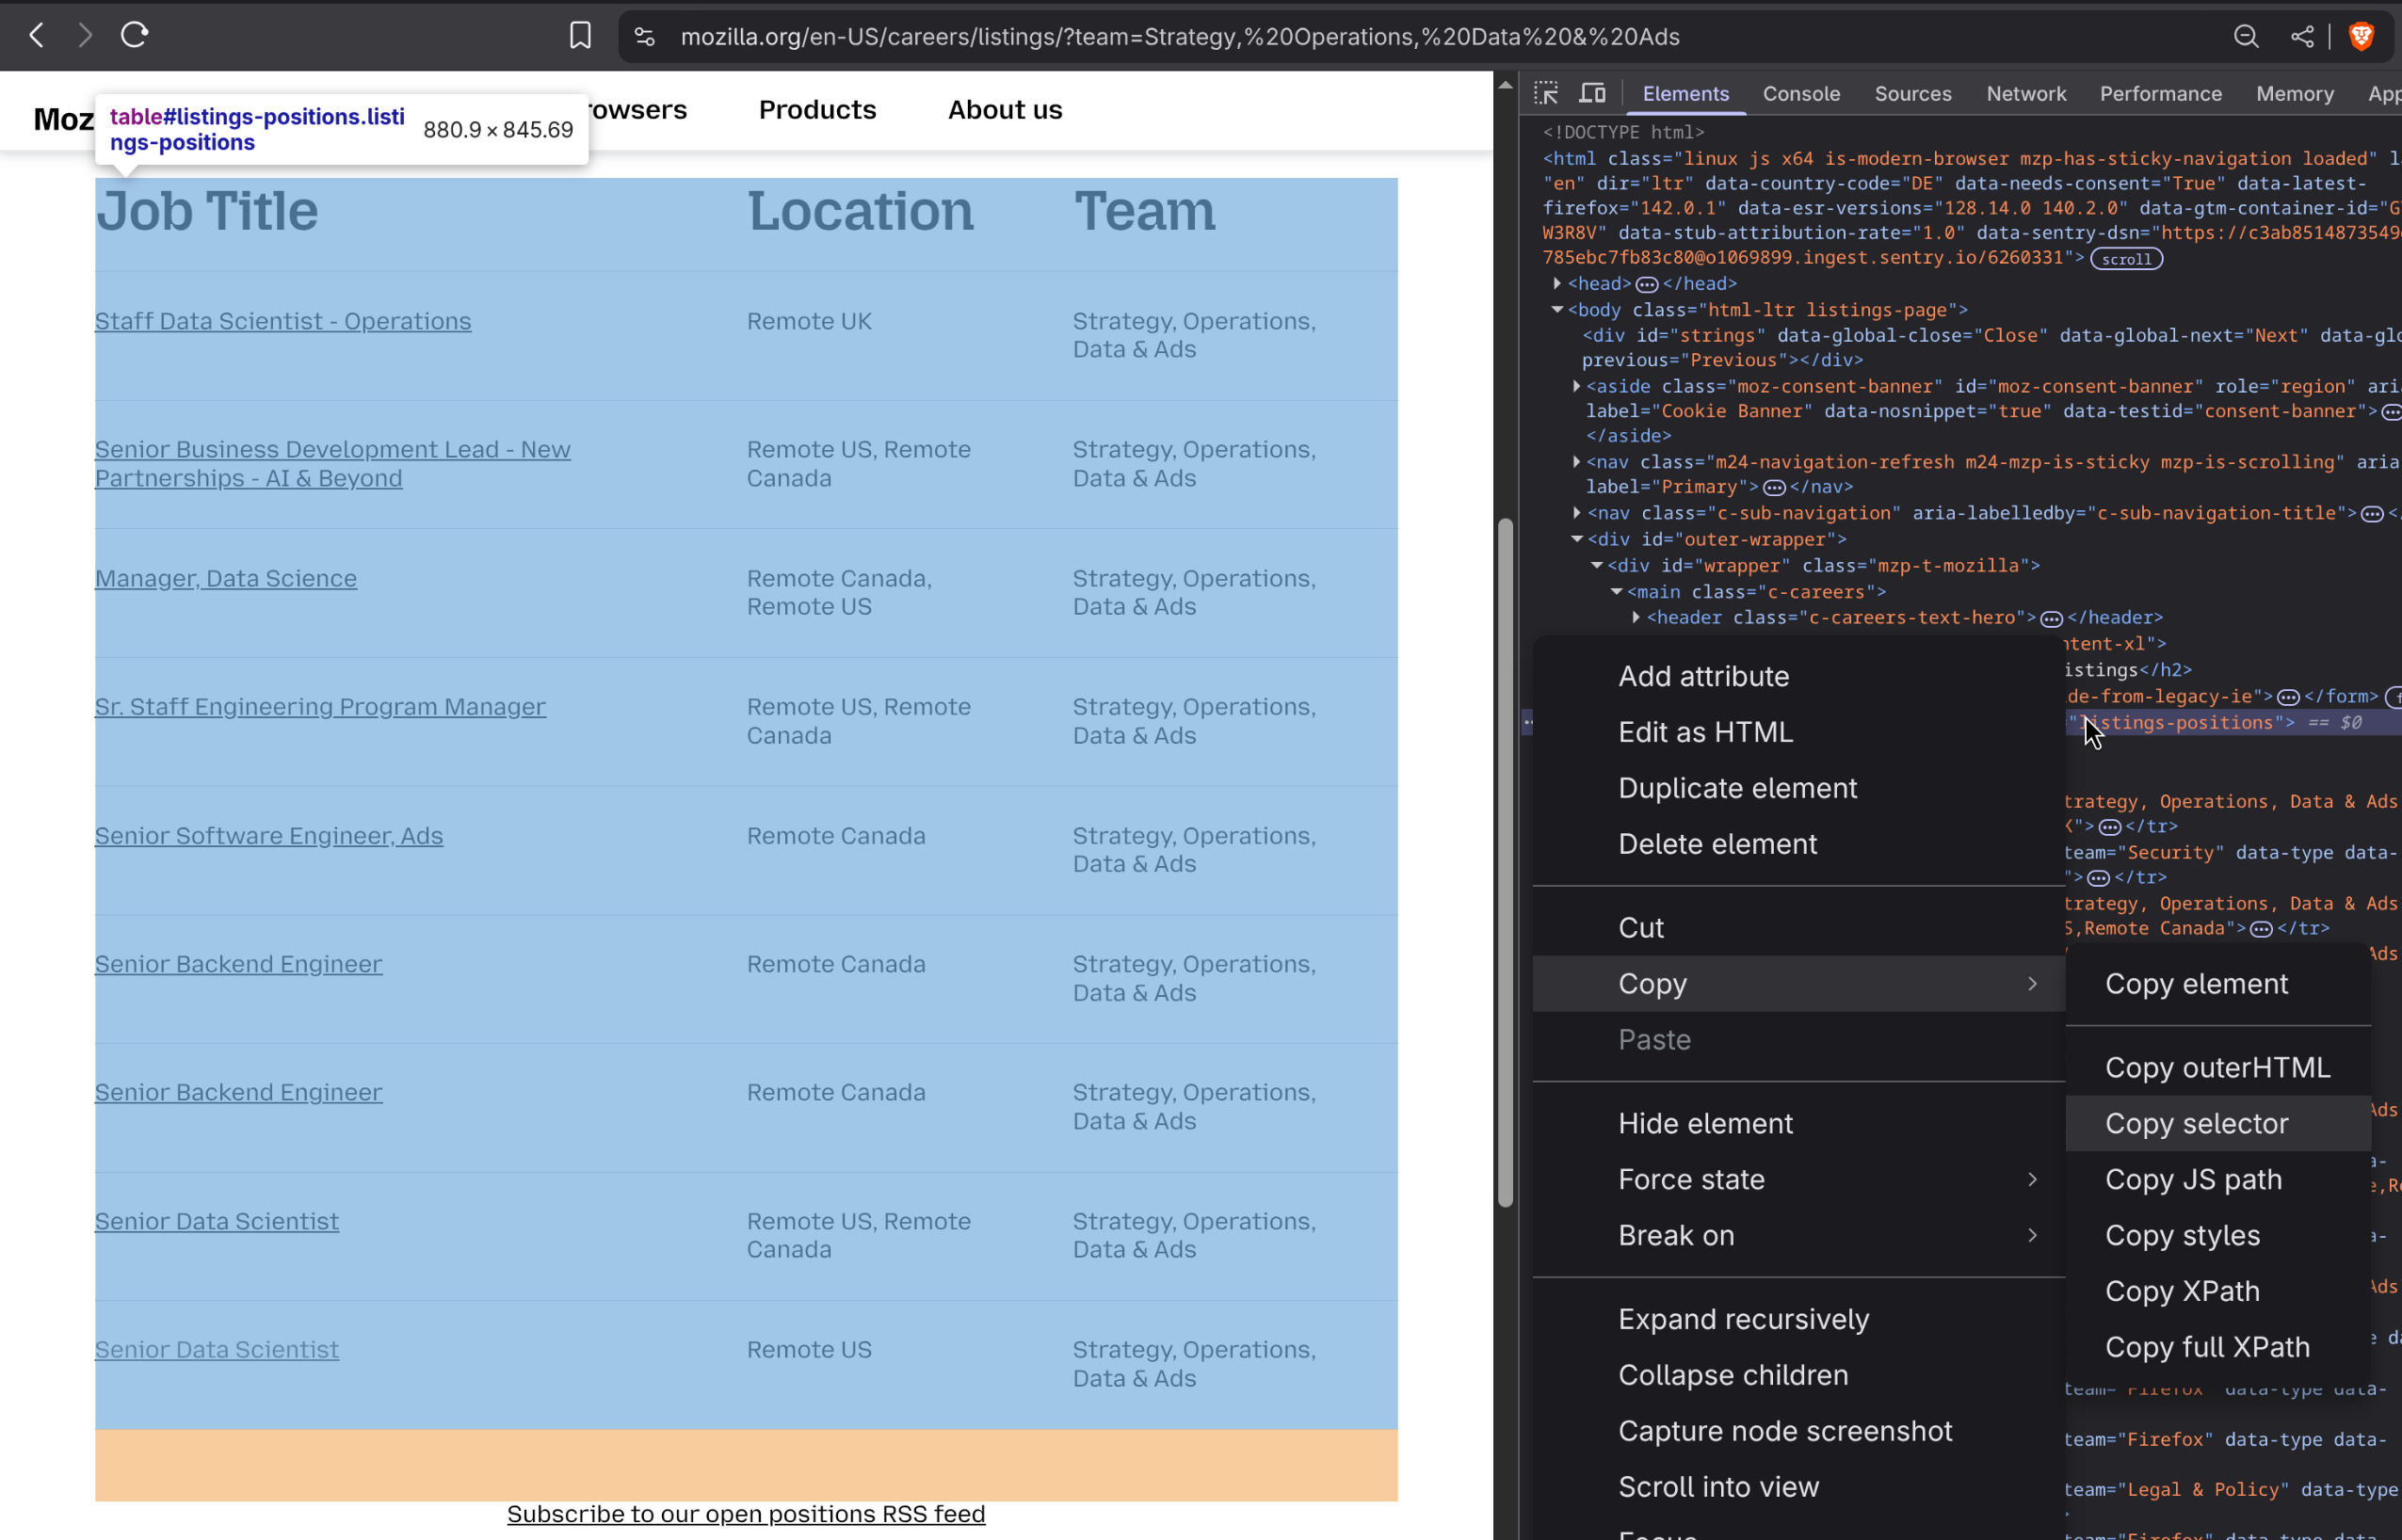The image size is (2402, 1540).
Task: Open the About us navigation menu
Action: (1005, 110)
